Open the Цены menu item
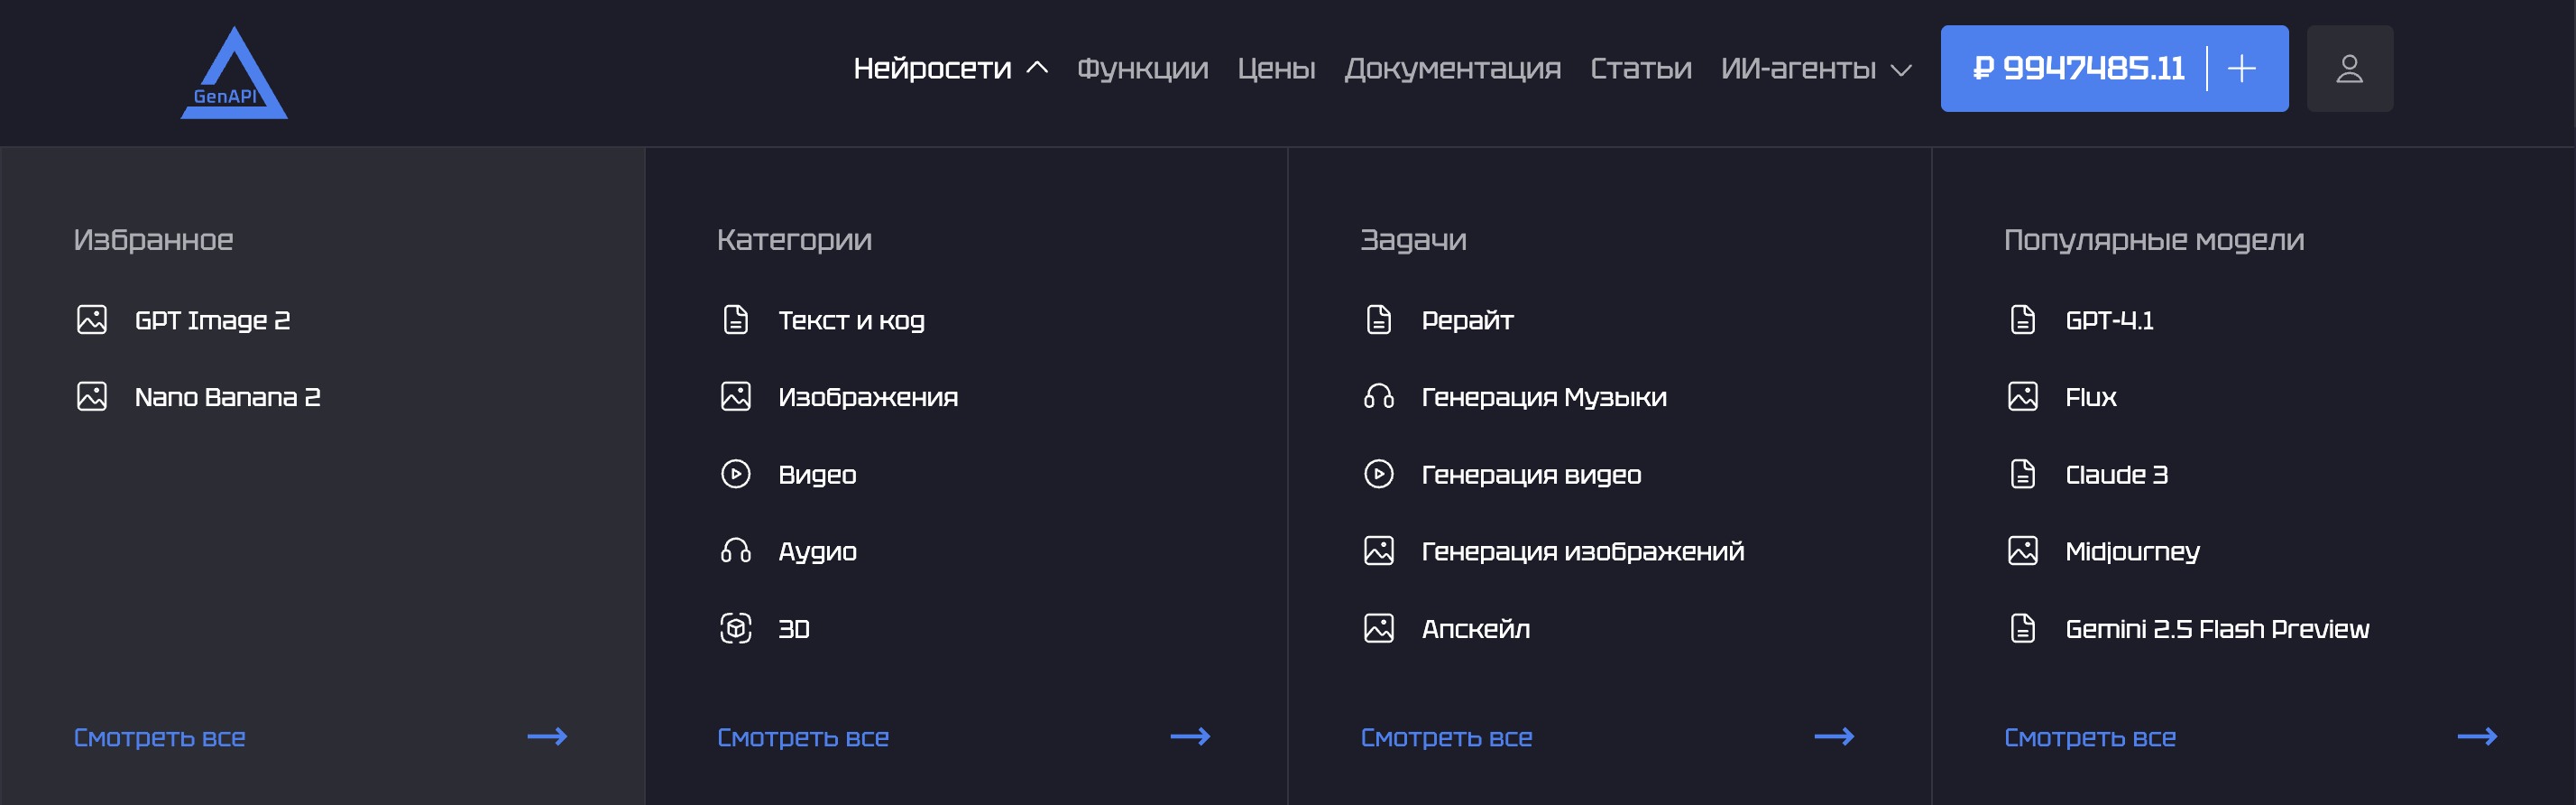The width and height of the screenshot is (2576, 805). click(x=1276, y=68)
